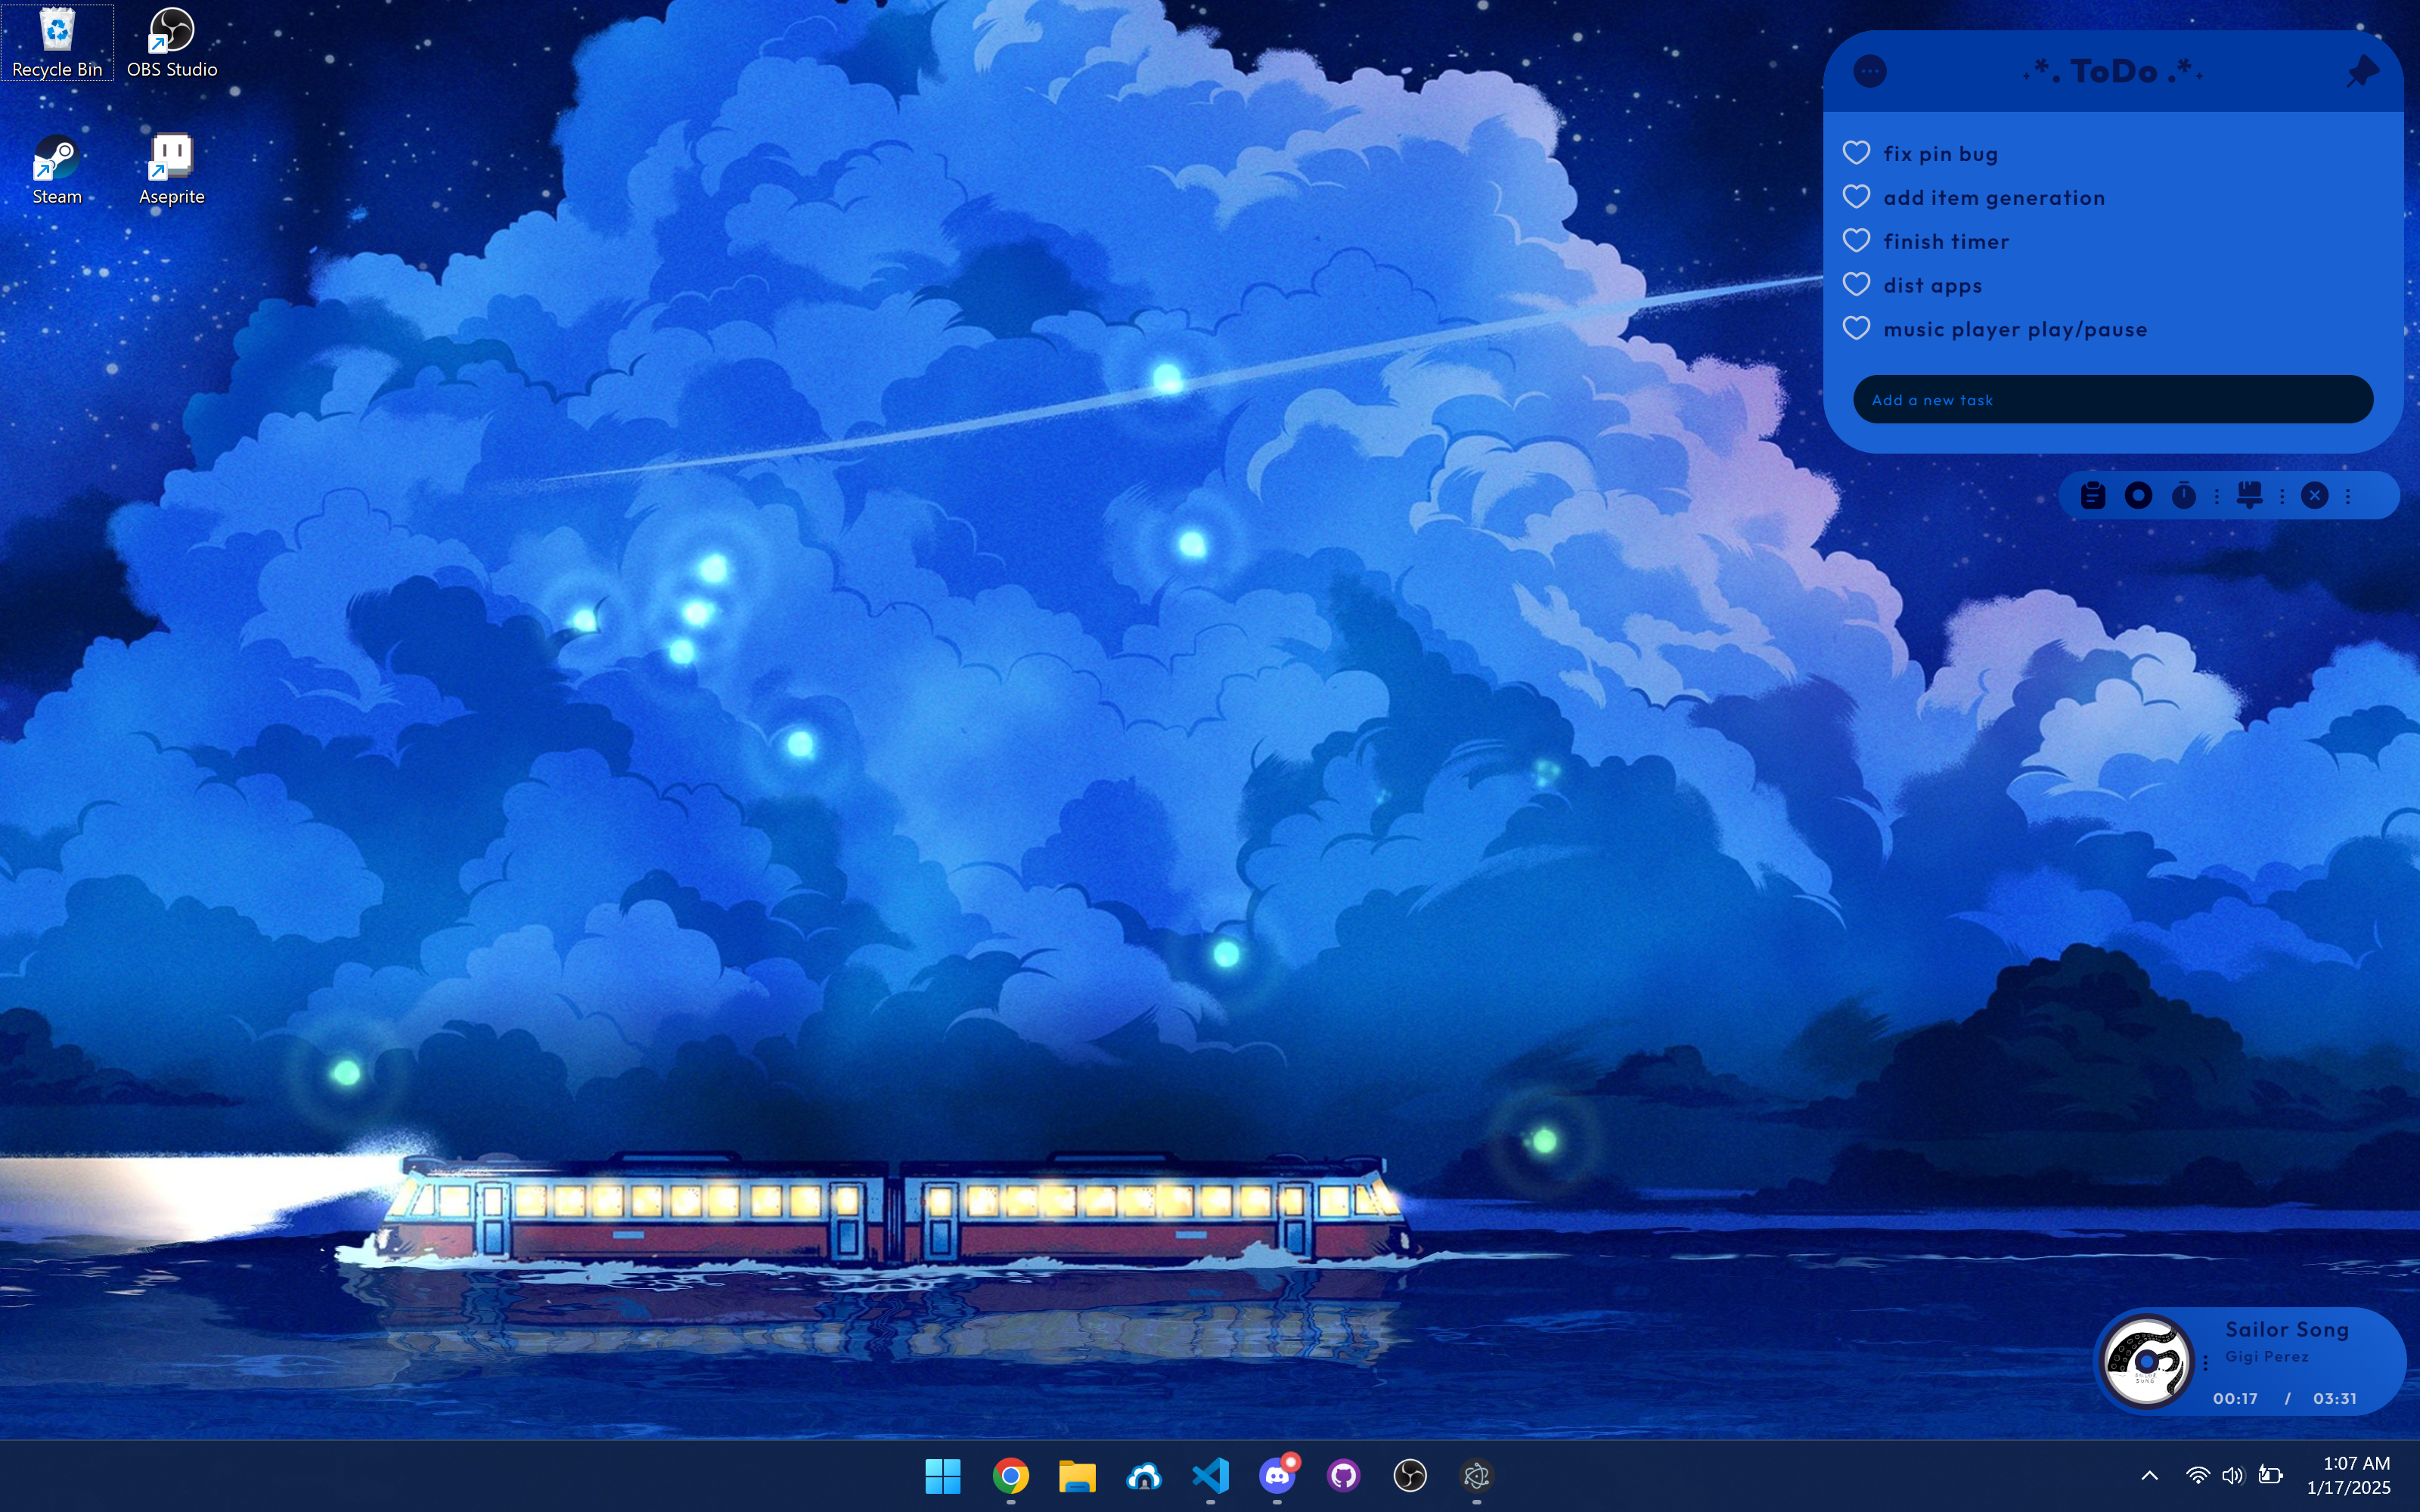Open the battery status tray icon

click(2271, 1476)
